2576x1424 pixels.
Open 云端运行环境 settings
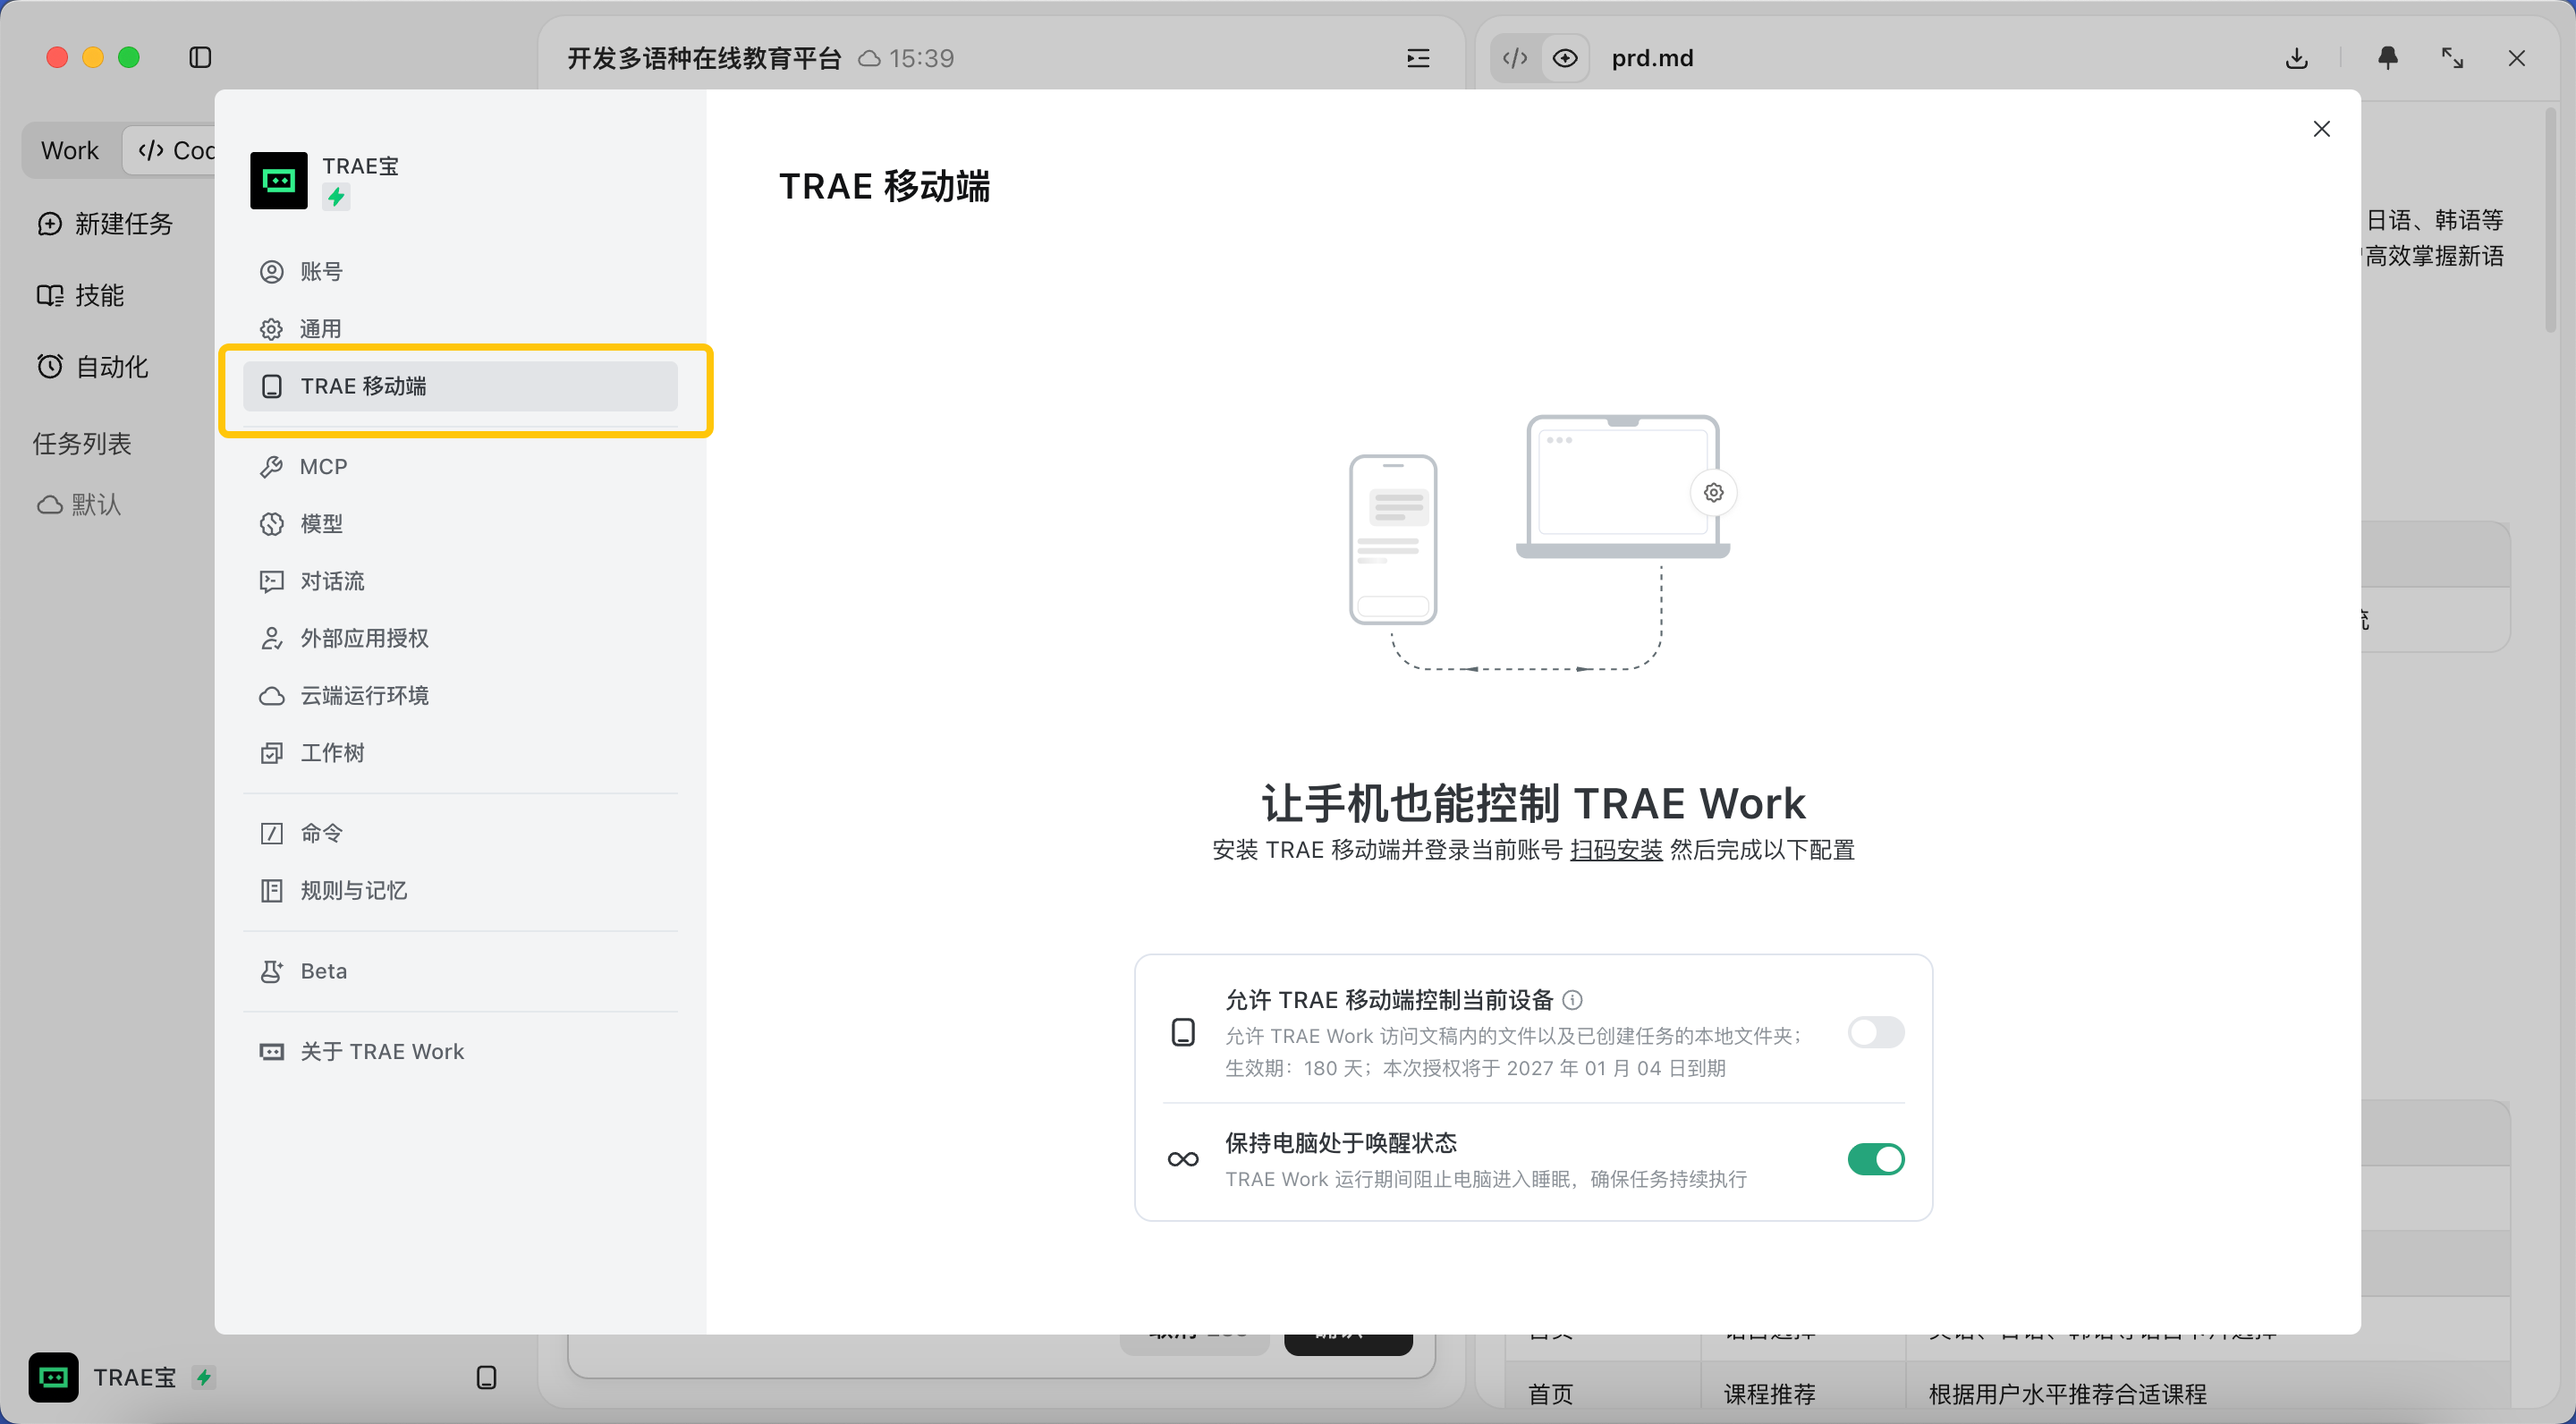460,695
